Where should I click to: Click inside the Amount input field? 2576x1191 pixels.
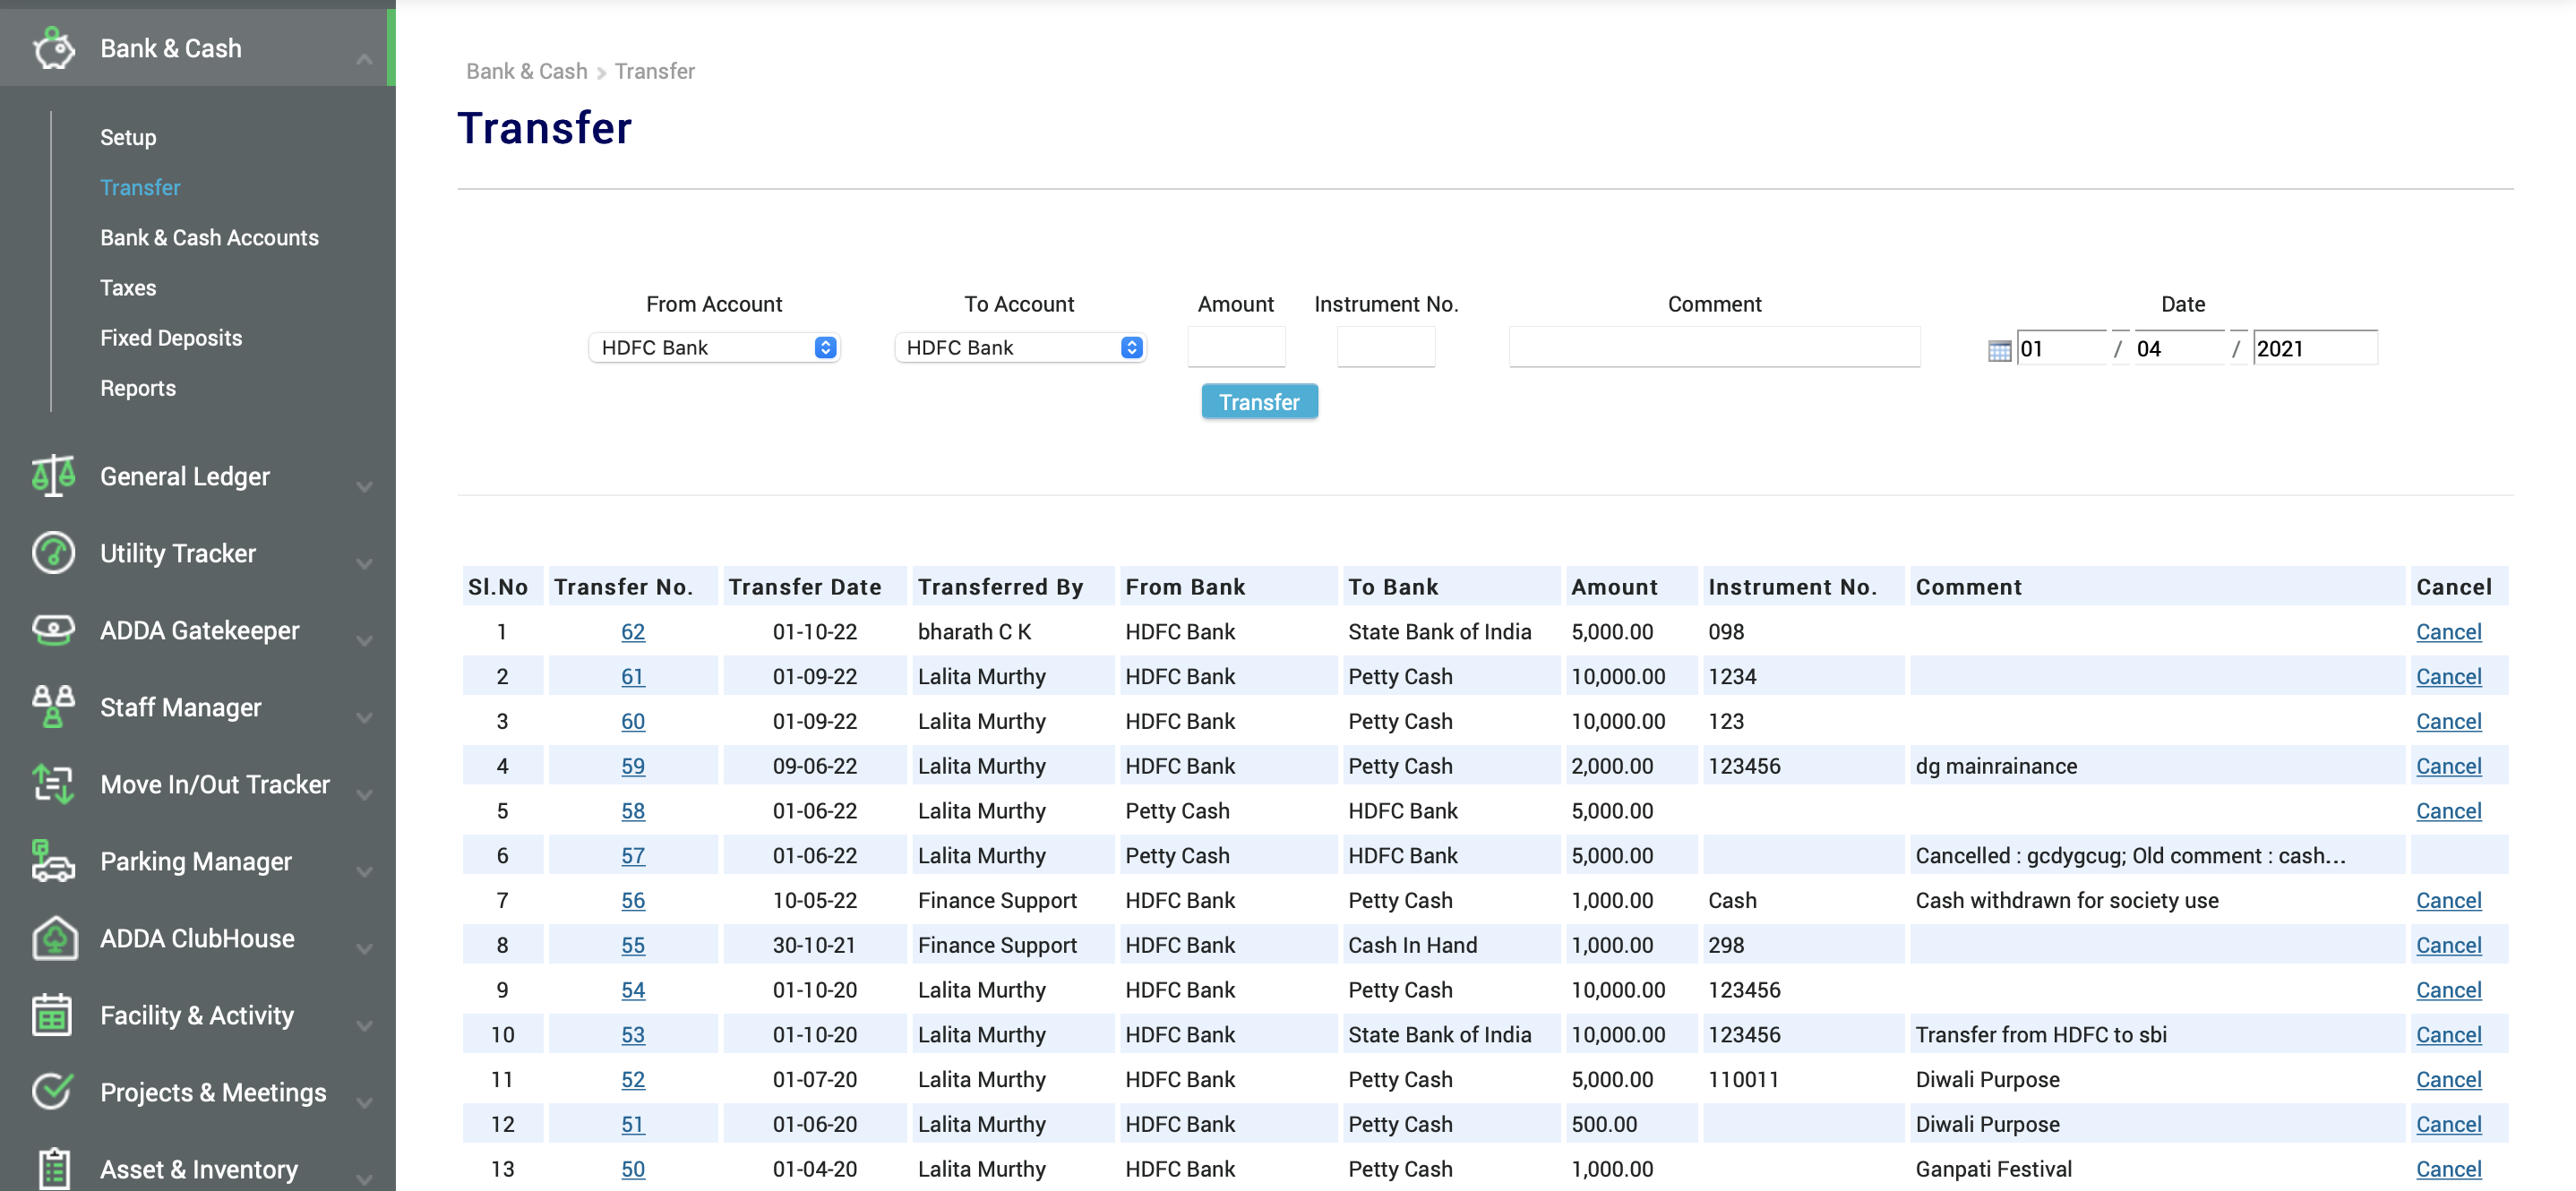tap(1236, 347)
